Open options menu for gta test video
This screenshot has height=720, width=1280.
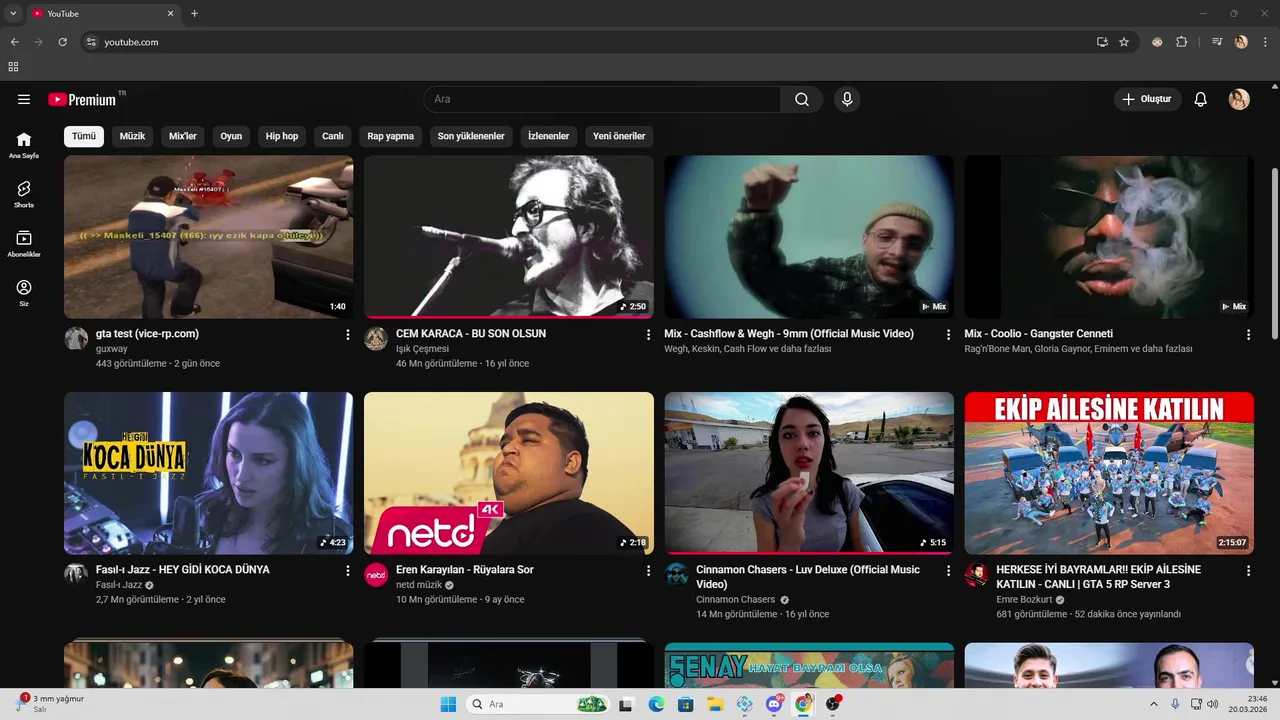[x=348, y=335]
